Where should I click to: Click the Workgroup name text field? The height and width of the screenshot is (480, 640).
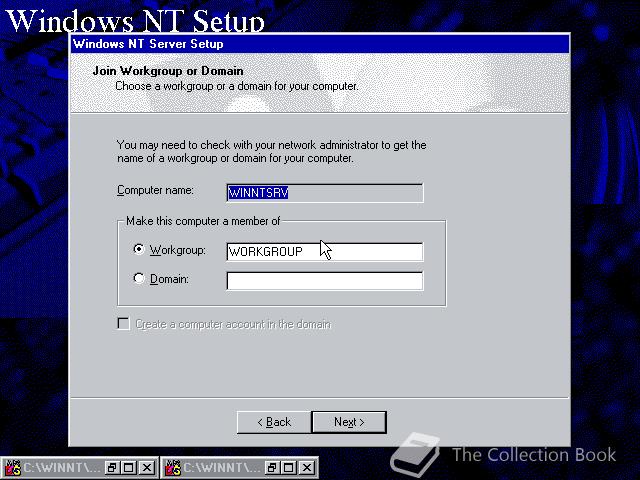pos(325,251)
